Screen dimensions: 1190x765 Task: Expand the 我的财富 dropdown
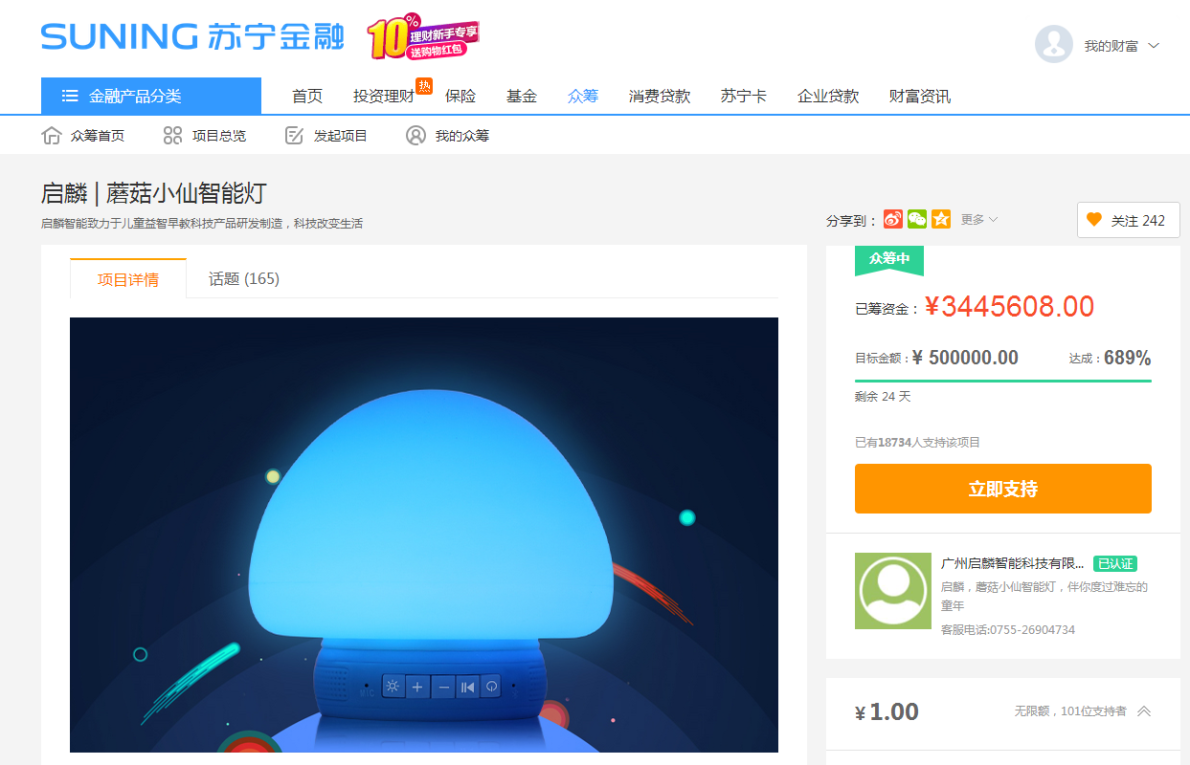click(1121, 46)
